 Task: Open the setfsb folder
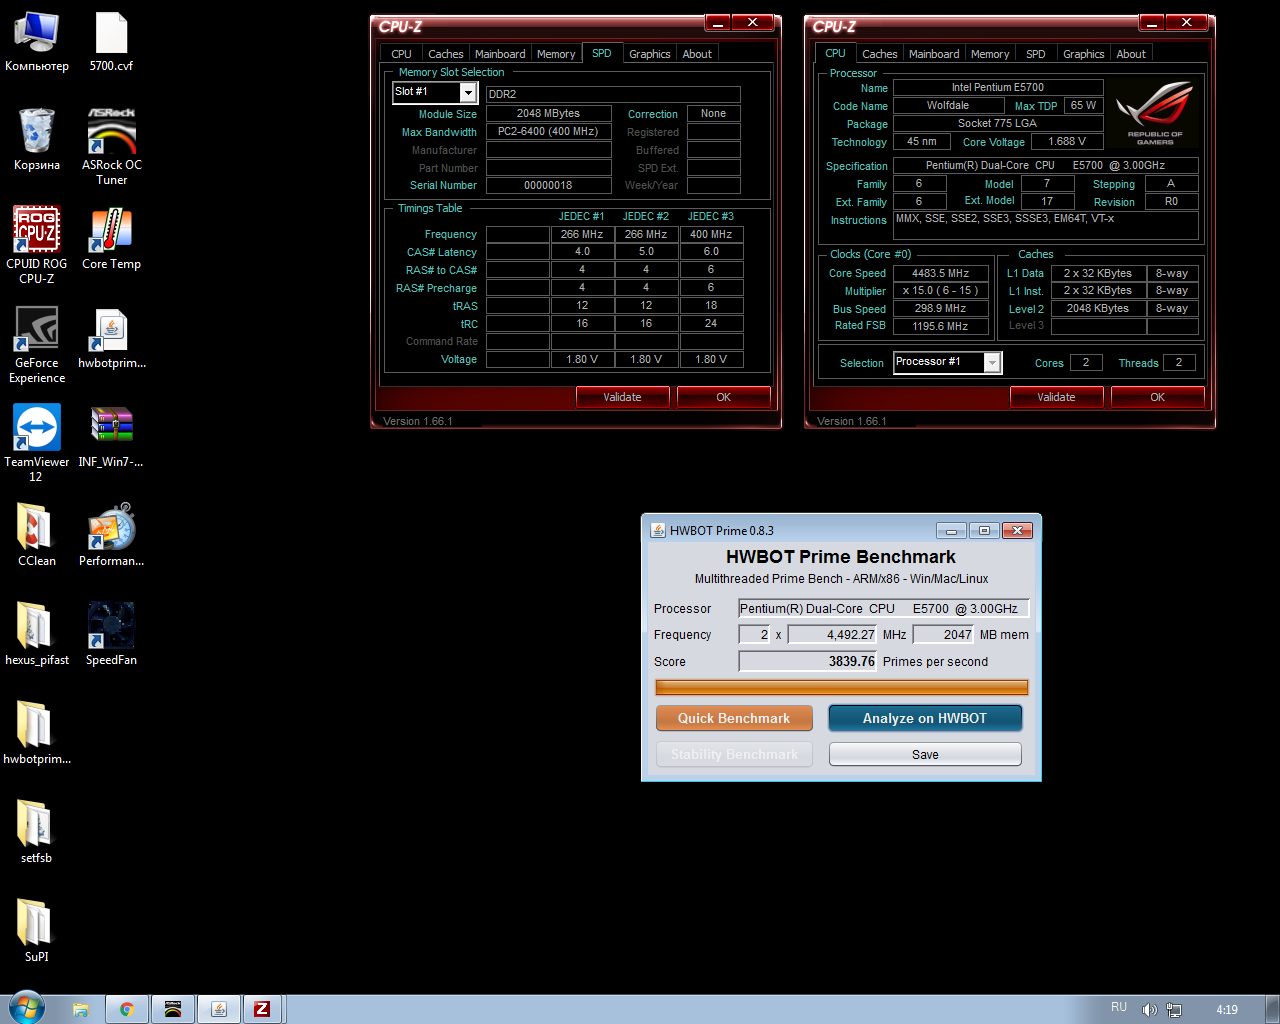point(37,832)
